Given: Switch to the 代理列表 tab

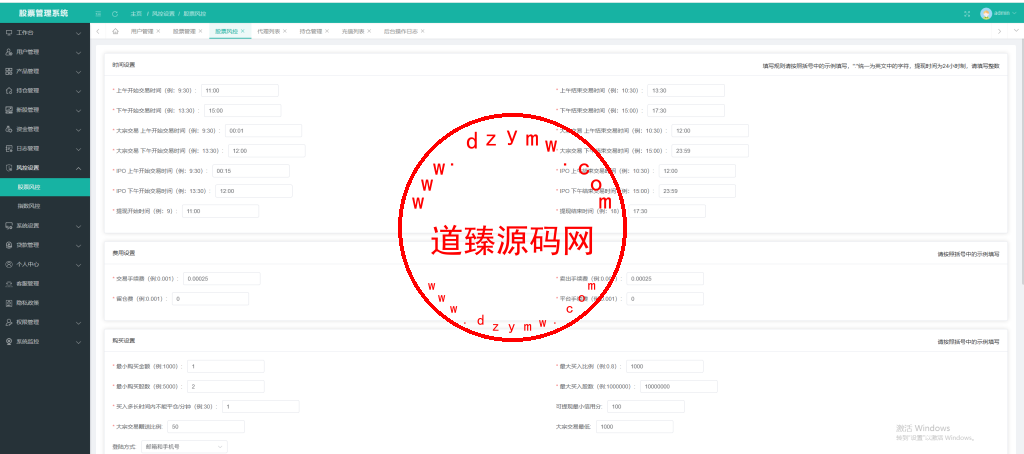Looking at the screenshot, I should (x=268, y=31).
